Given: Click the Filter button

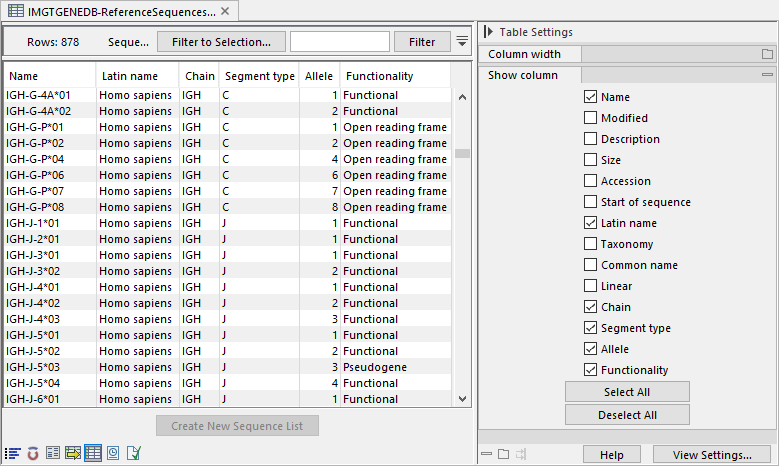Looking at the screenshot, I should click(x=422, y=42).
